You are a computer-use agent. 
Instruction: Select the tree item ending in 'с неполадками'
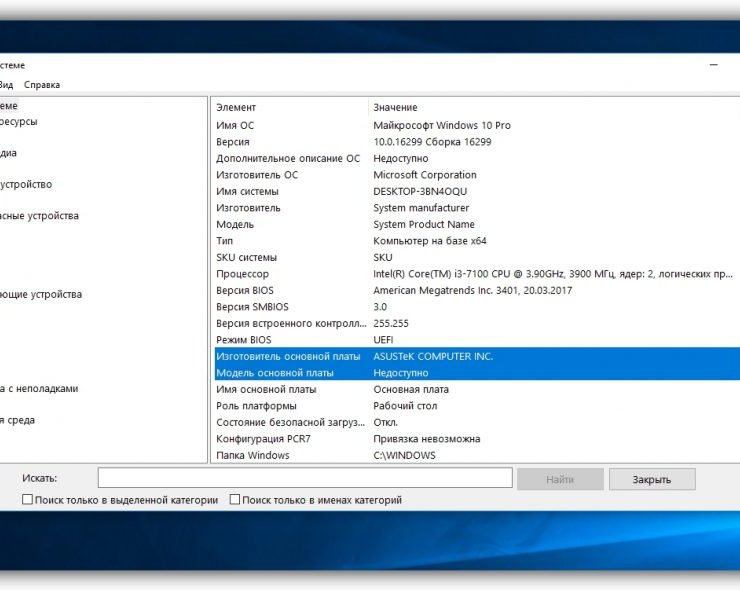38,389
